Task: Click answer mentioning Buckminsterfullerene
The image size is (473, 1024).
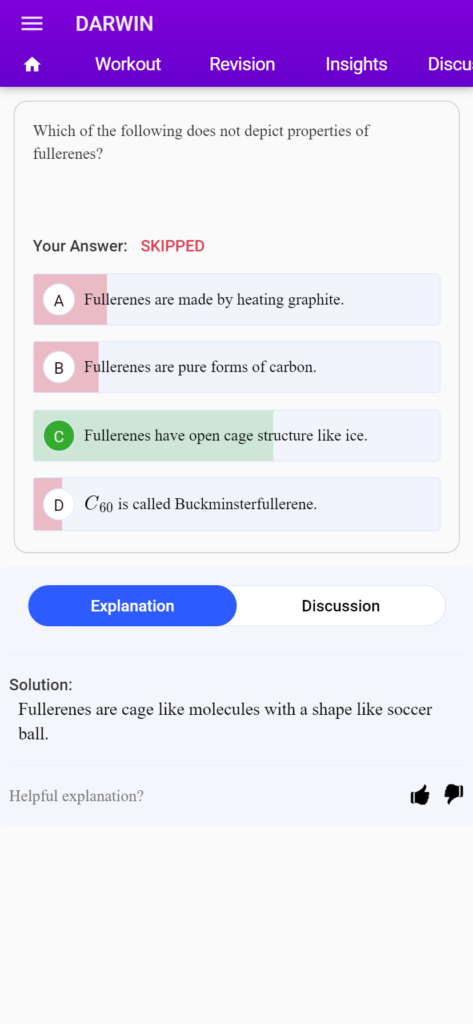Action: [201, 504]
